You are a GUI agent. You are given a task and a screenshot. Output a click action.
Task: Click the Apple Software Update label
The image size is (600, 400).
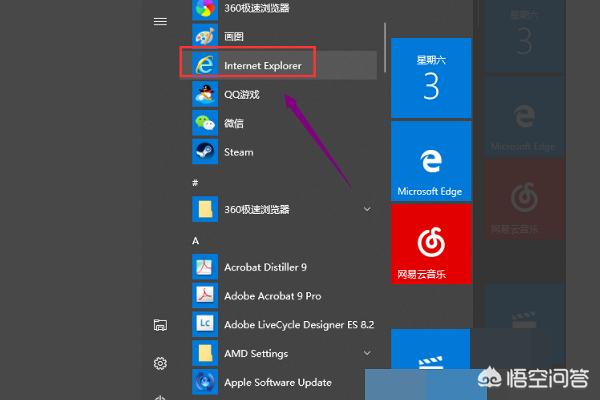tap(278, 382)
